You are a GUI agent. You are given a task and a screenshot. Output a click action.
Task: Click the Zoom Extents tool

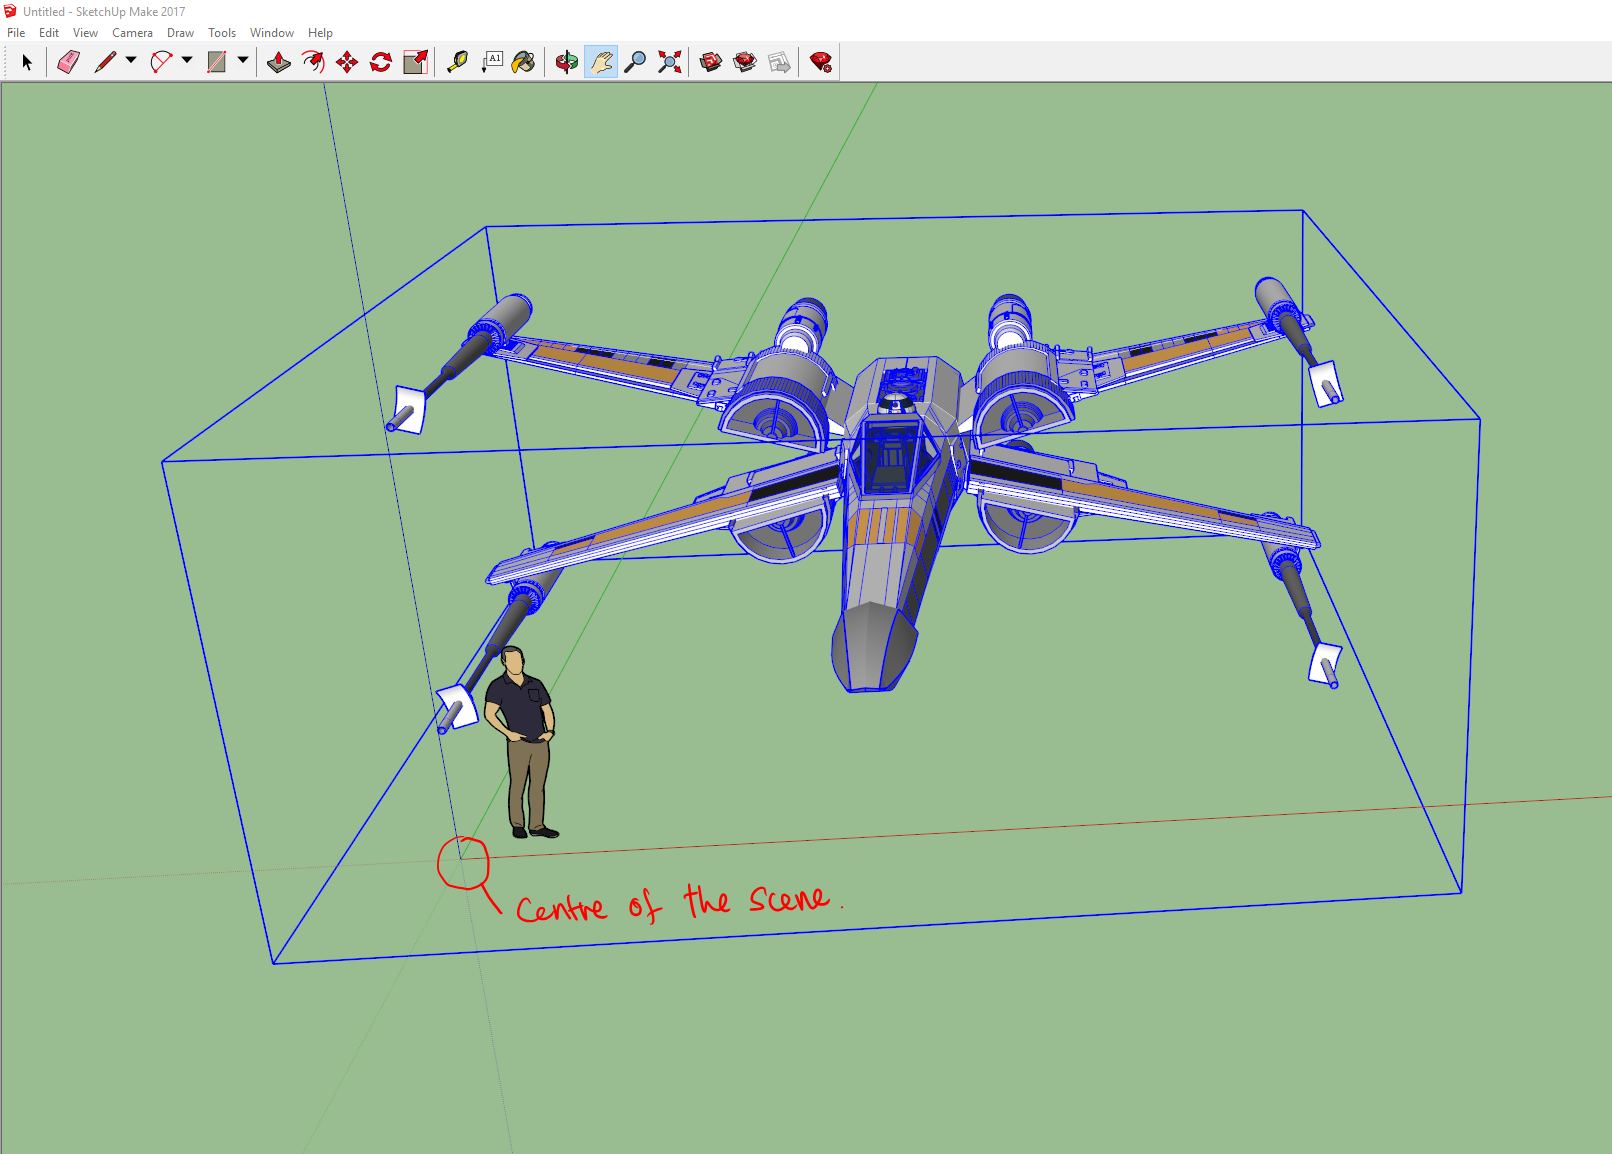670,62
